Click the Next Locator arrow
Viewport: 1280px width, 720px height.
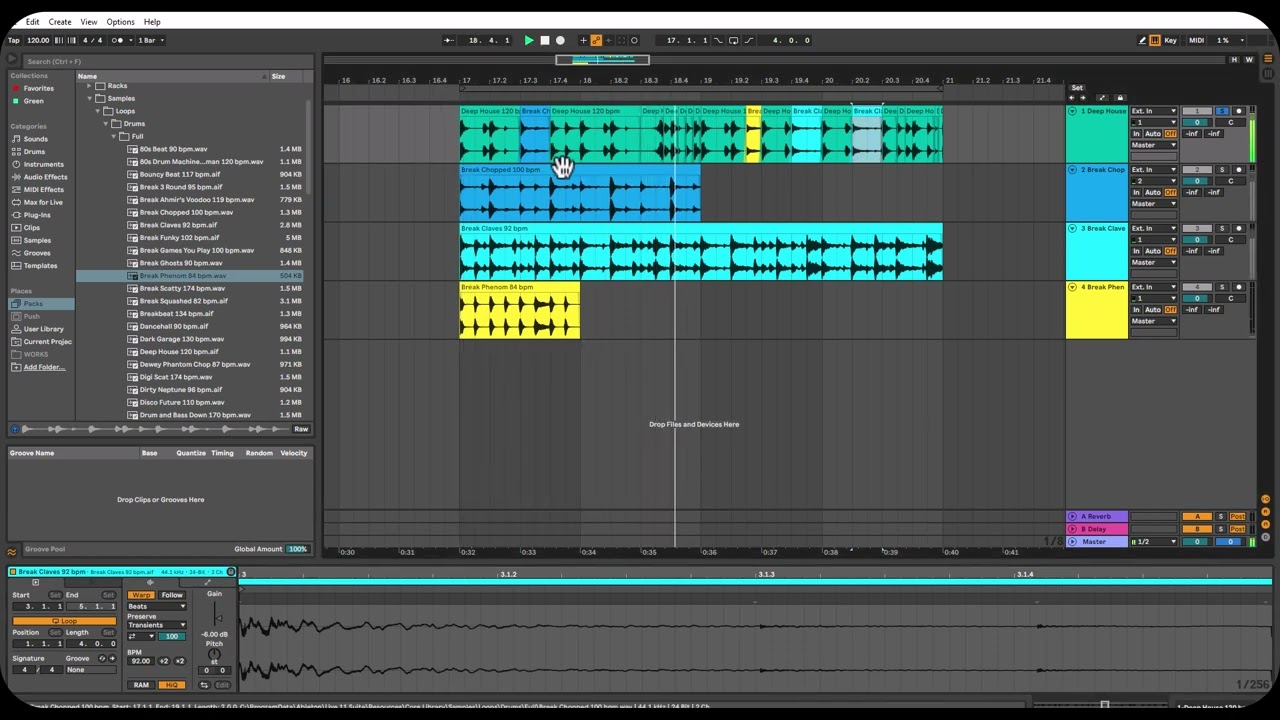(1084, 98)
